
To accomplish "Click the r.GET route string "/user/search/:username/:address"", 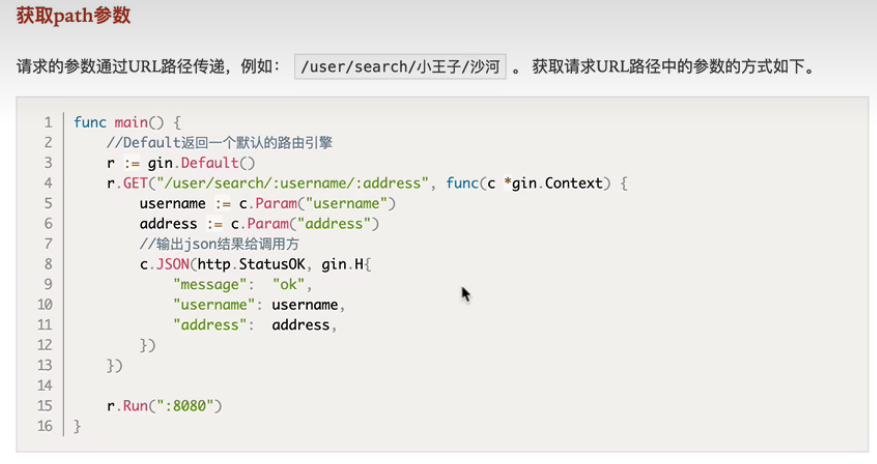I will (289, 183).
